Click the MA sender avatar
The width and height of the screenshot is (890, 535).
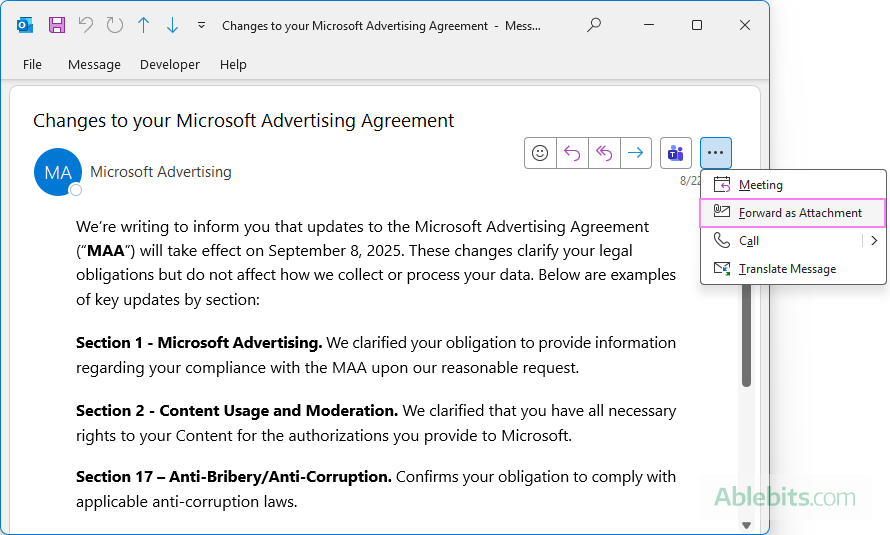pyautogui.click(x=58, y=172)
